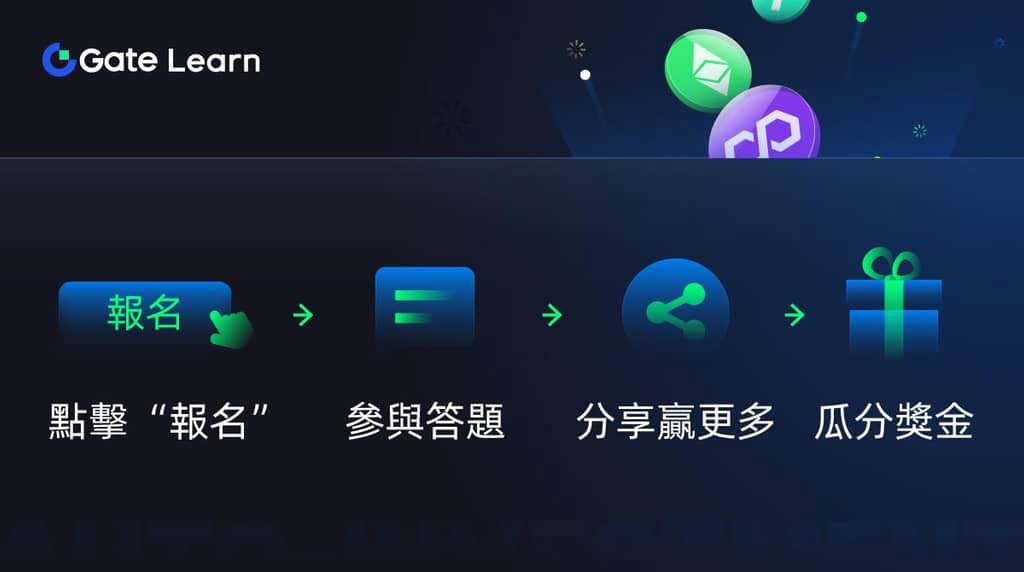Click the 參與答題 label
The width and height of the screenshot is (1024, 572).
pyautogui.click(x=425, y=421)
